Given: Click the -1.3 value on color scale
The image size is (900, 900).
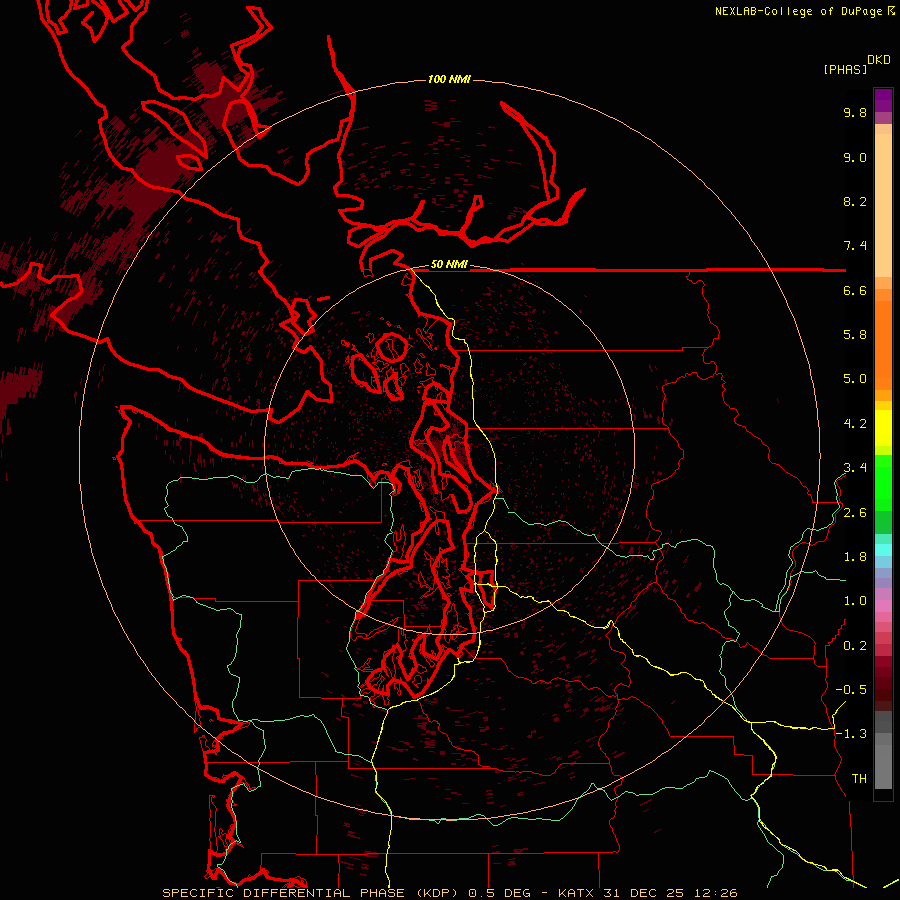Looking at the screenshot, I should (x=851, y=734).
